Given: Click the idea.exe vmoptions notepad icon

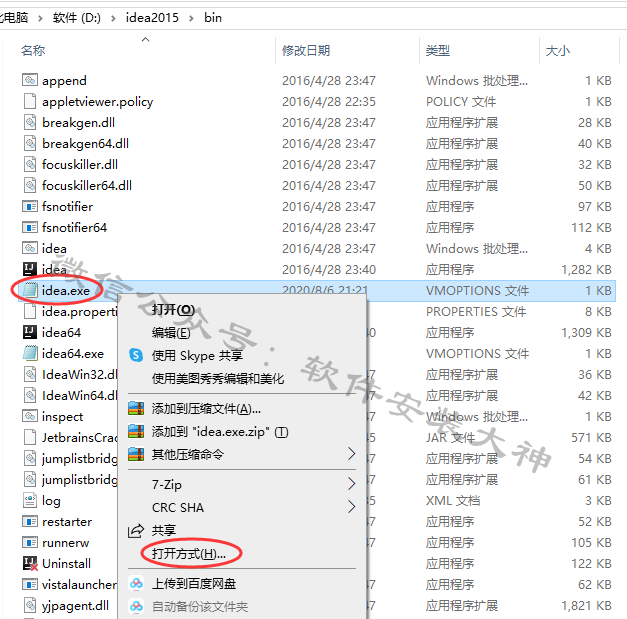Looking at the screenshot, I should click(30, 290).
